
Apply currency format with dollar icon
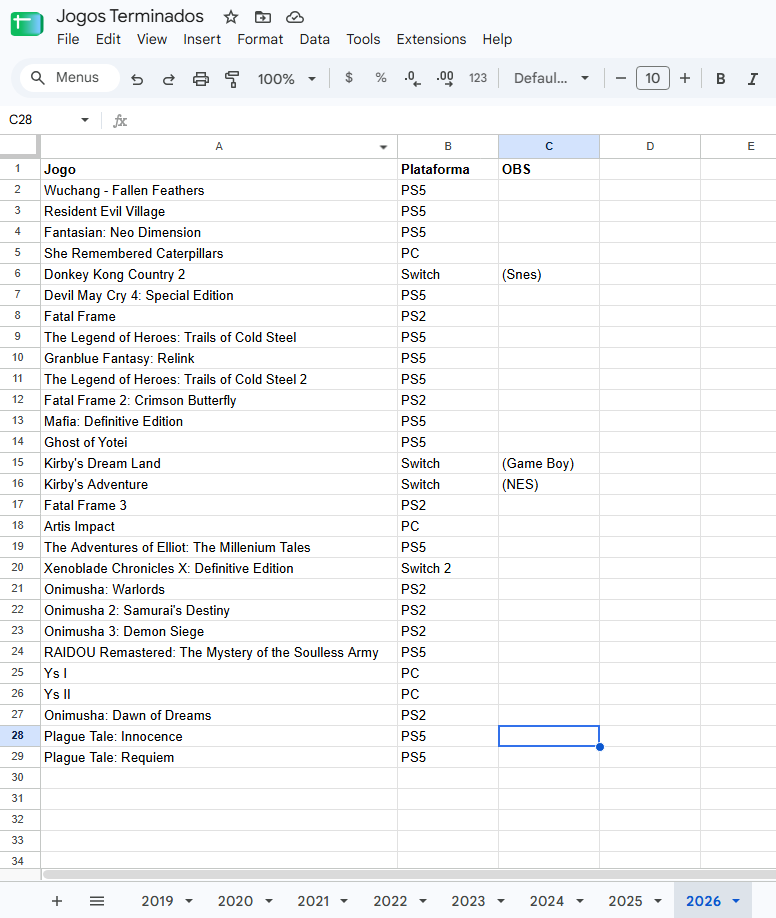click(x=349, y=78)
